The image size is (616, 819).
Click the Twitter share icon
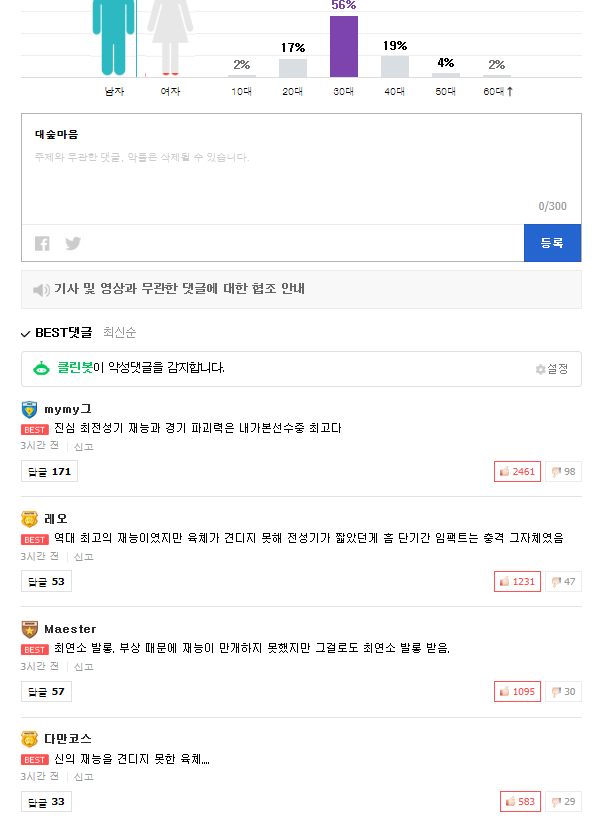pos(73,243)
